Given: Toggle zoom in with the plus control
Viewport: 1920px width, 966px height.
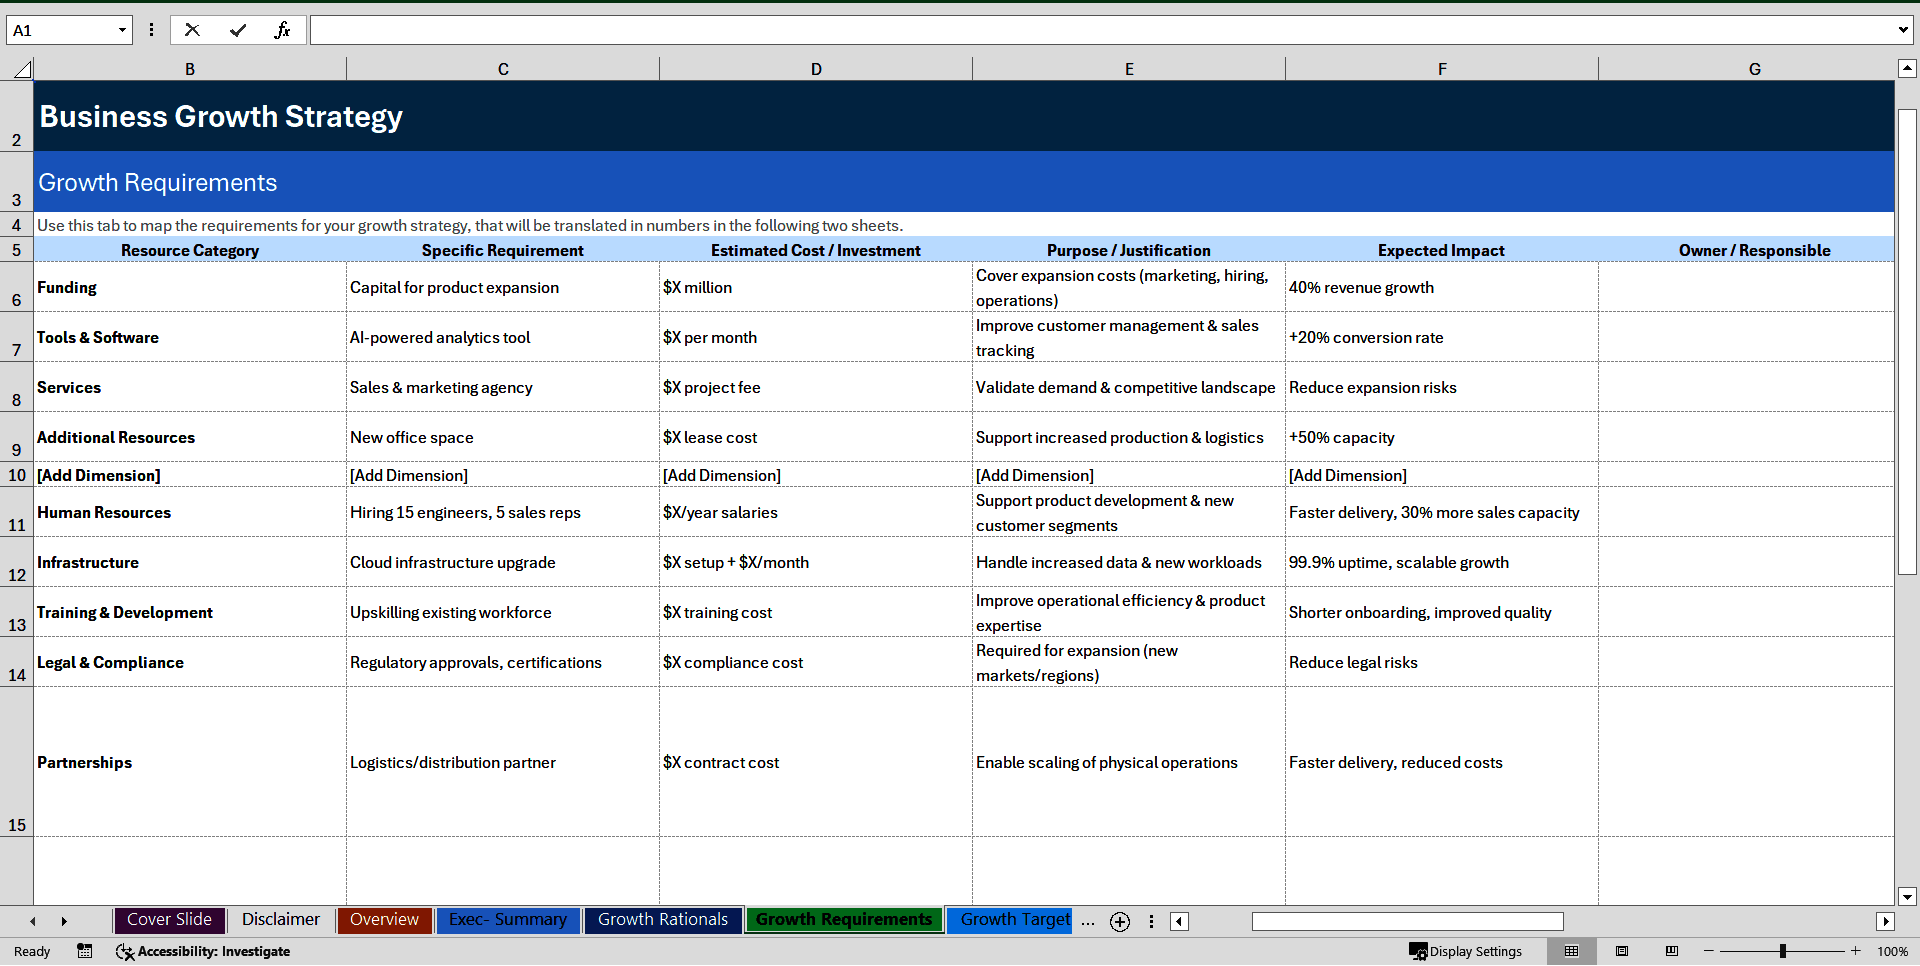Looking at the screenshot, I should pos(1855,951).
